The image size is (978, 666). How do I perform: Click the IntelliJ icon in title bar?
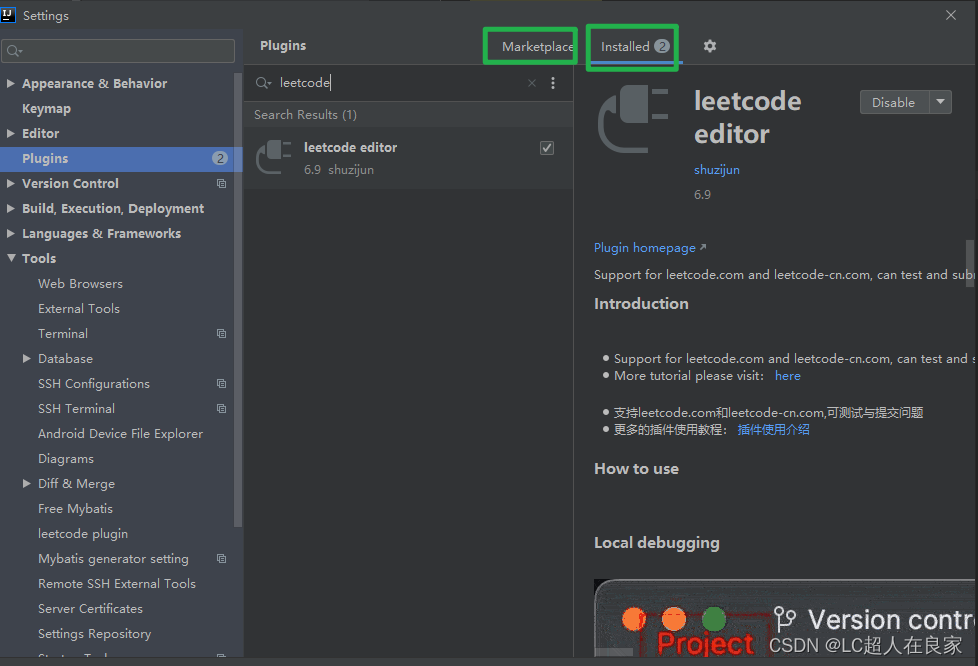(8, 15)
